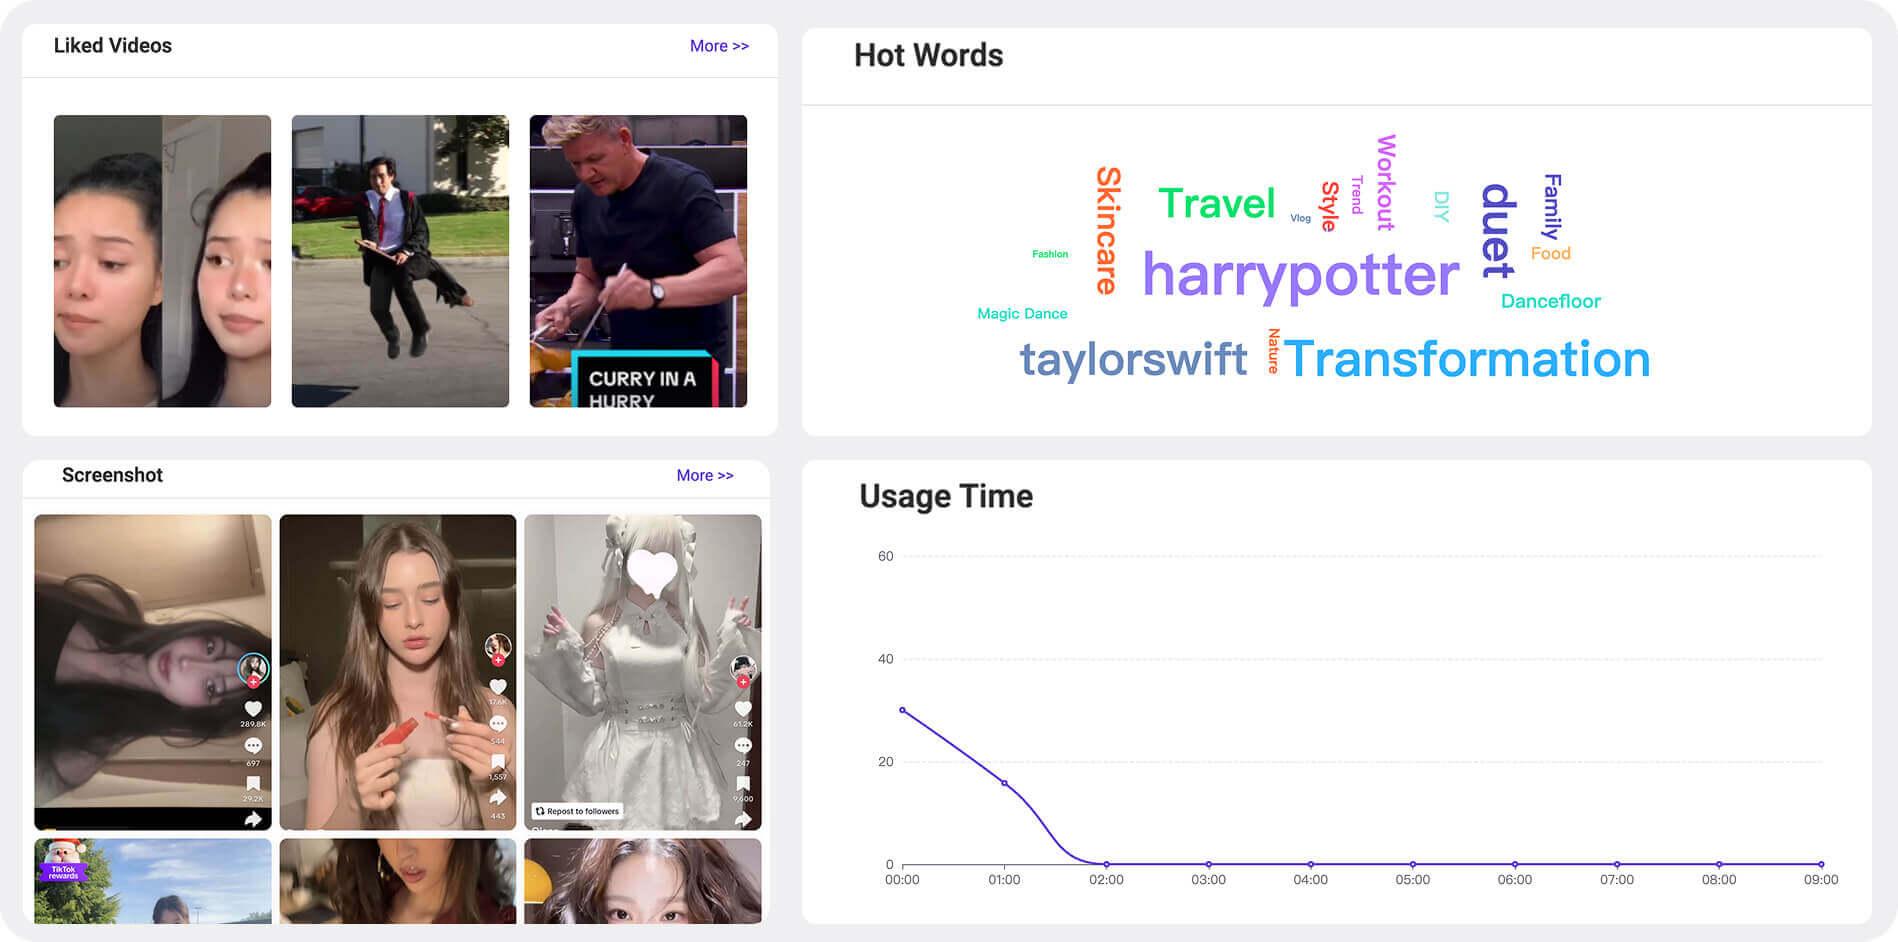Viewport: 1898px width, 942px height.
Task: Click the Usage Time heading
Action: click(x=946, y=496)
